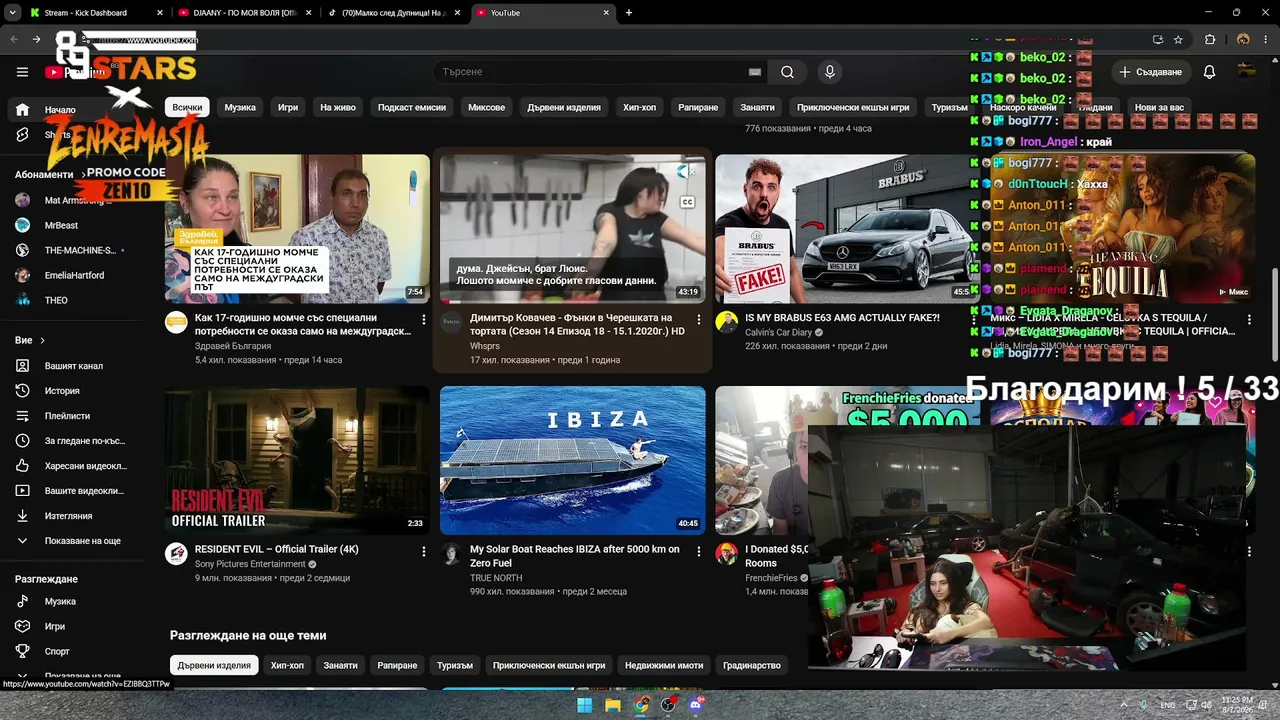This screenshot has height=720, width=1280.
Task: Open the Windows Start menu
Action: [585, 705]
